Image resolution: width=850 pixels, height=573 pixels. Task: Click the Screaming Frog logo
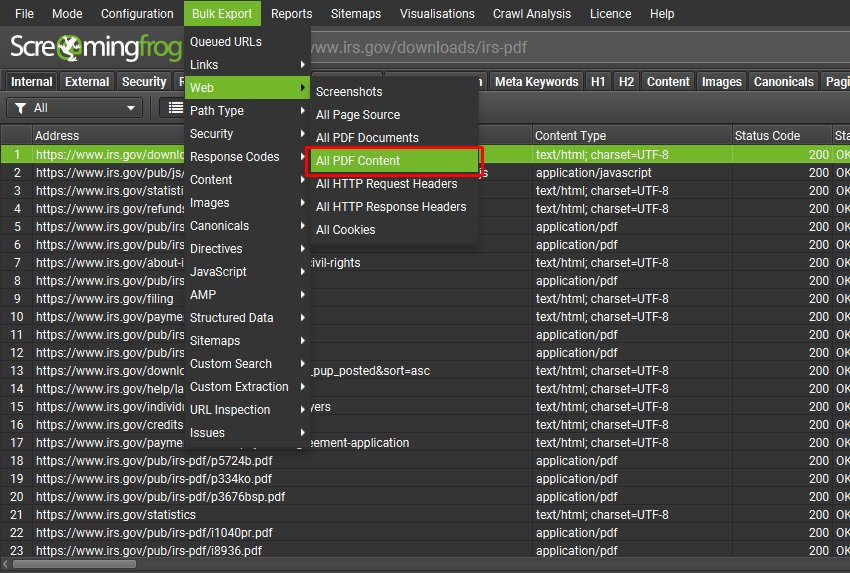click(96, 48)
